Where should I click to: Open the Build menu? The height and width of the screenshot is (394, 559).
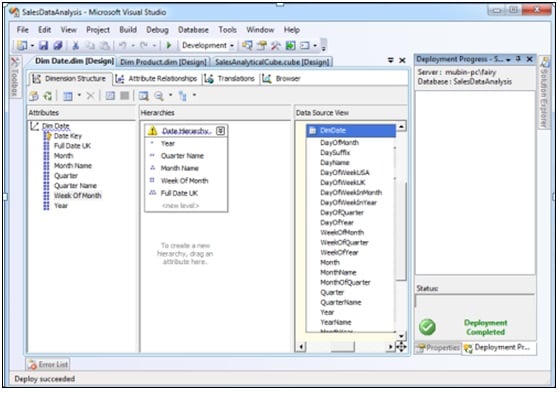(x=128, y=30)
